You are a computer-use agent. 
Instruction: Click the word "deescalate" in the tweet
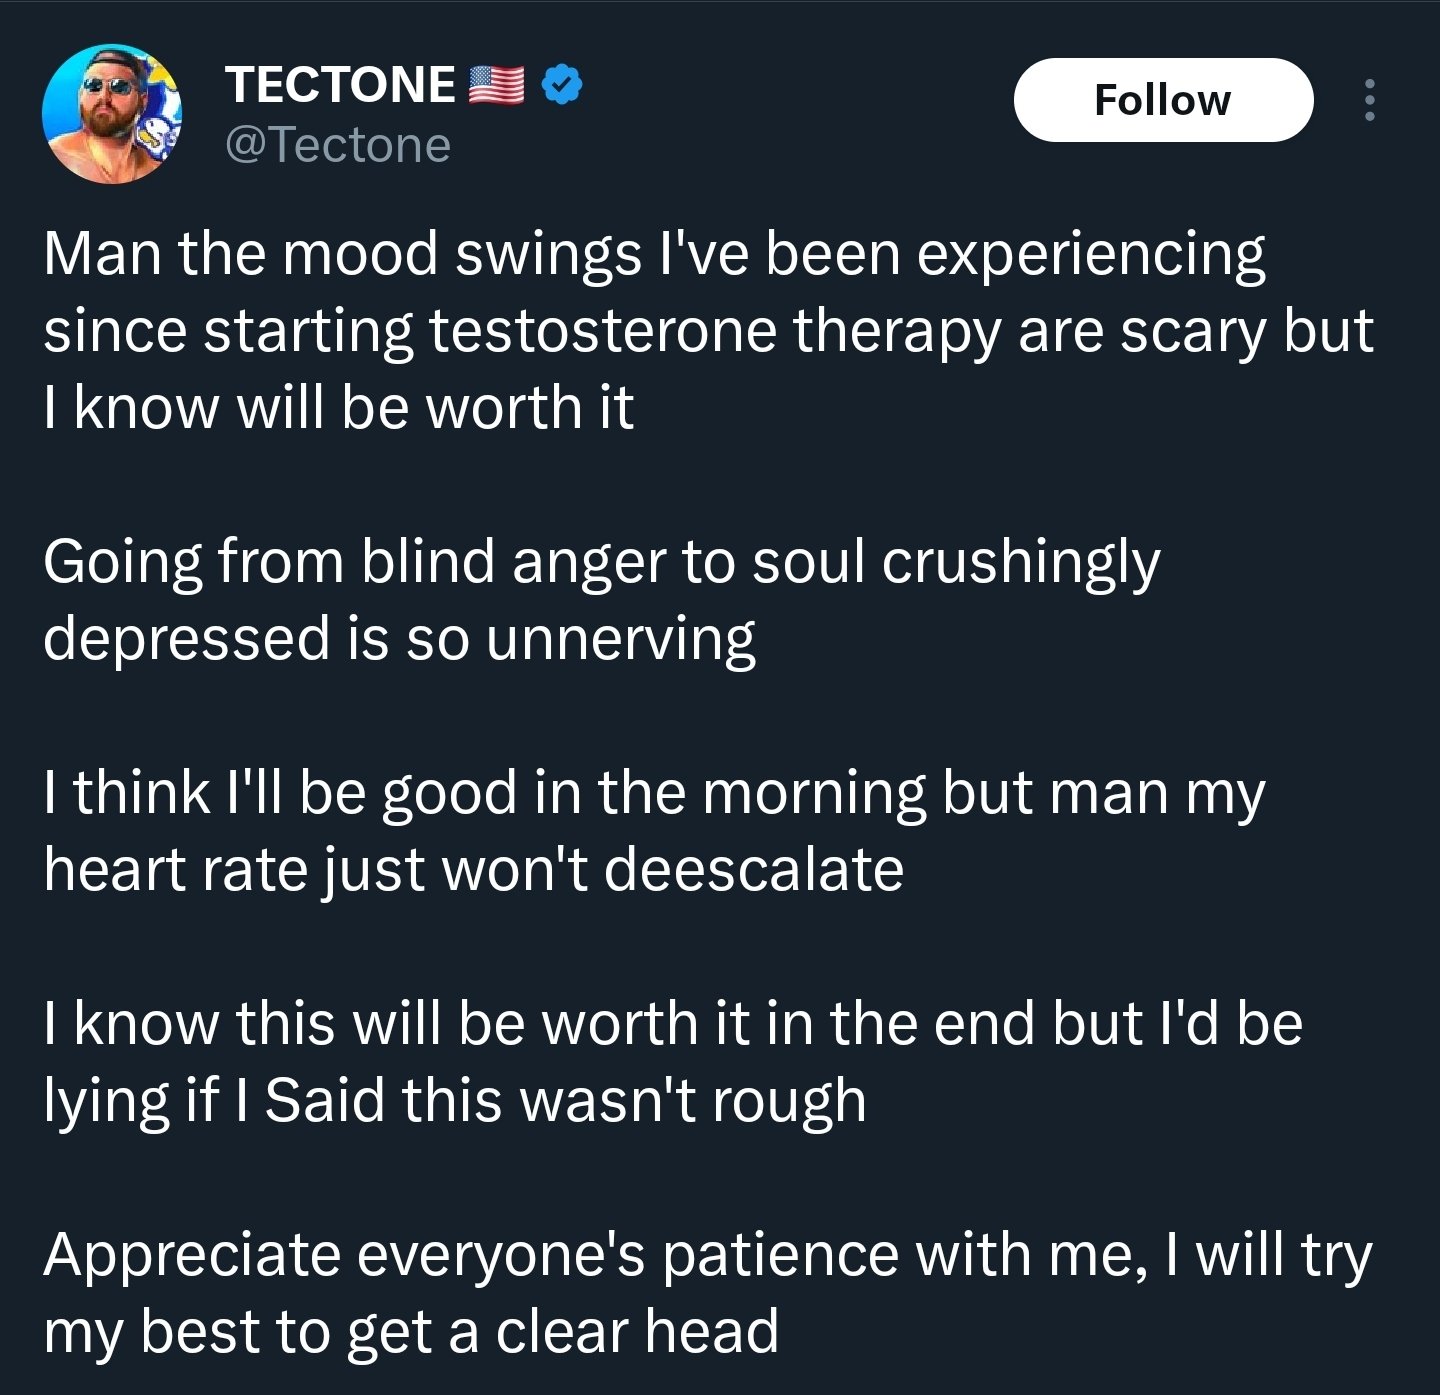coord(754,869)
